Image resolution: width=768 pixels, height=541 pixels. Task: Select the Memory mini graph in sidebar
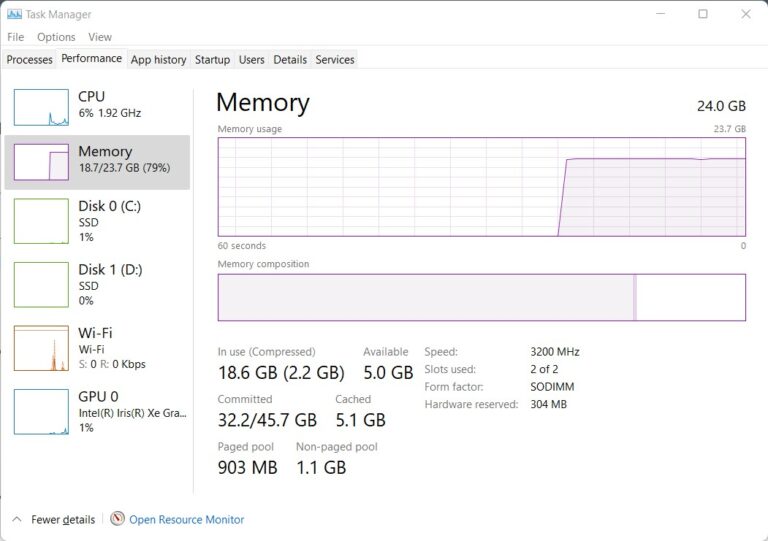point(41,162)
